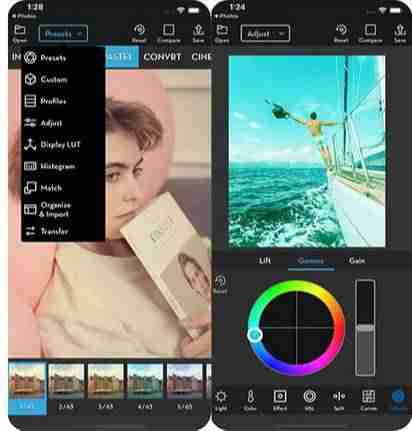
Task: Select Histogram in the dropdown menu
Action: pyautogui.click(x=50, y=166)
